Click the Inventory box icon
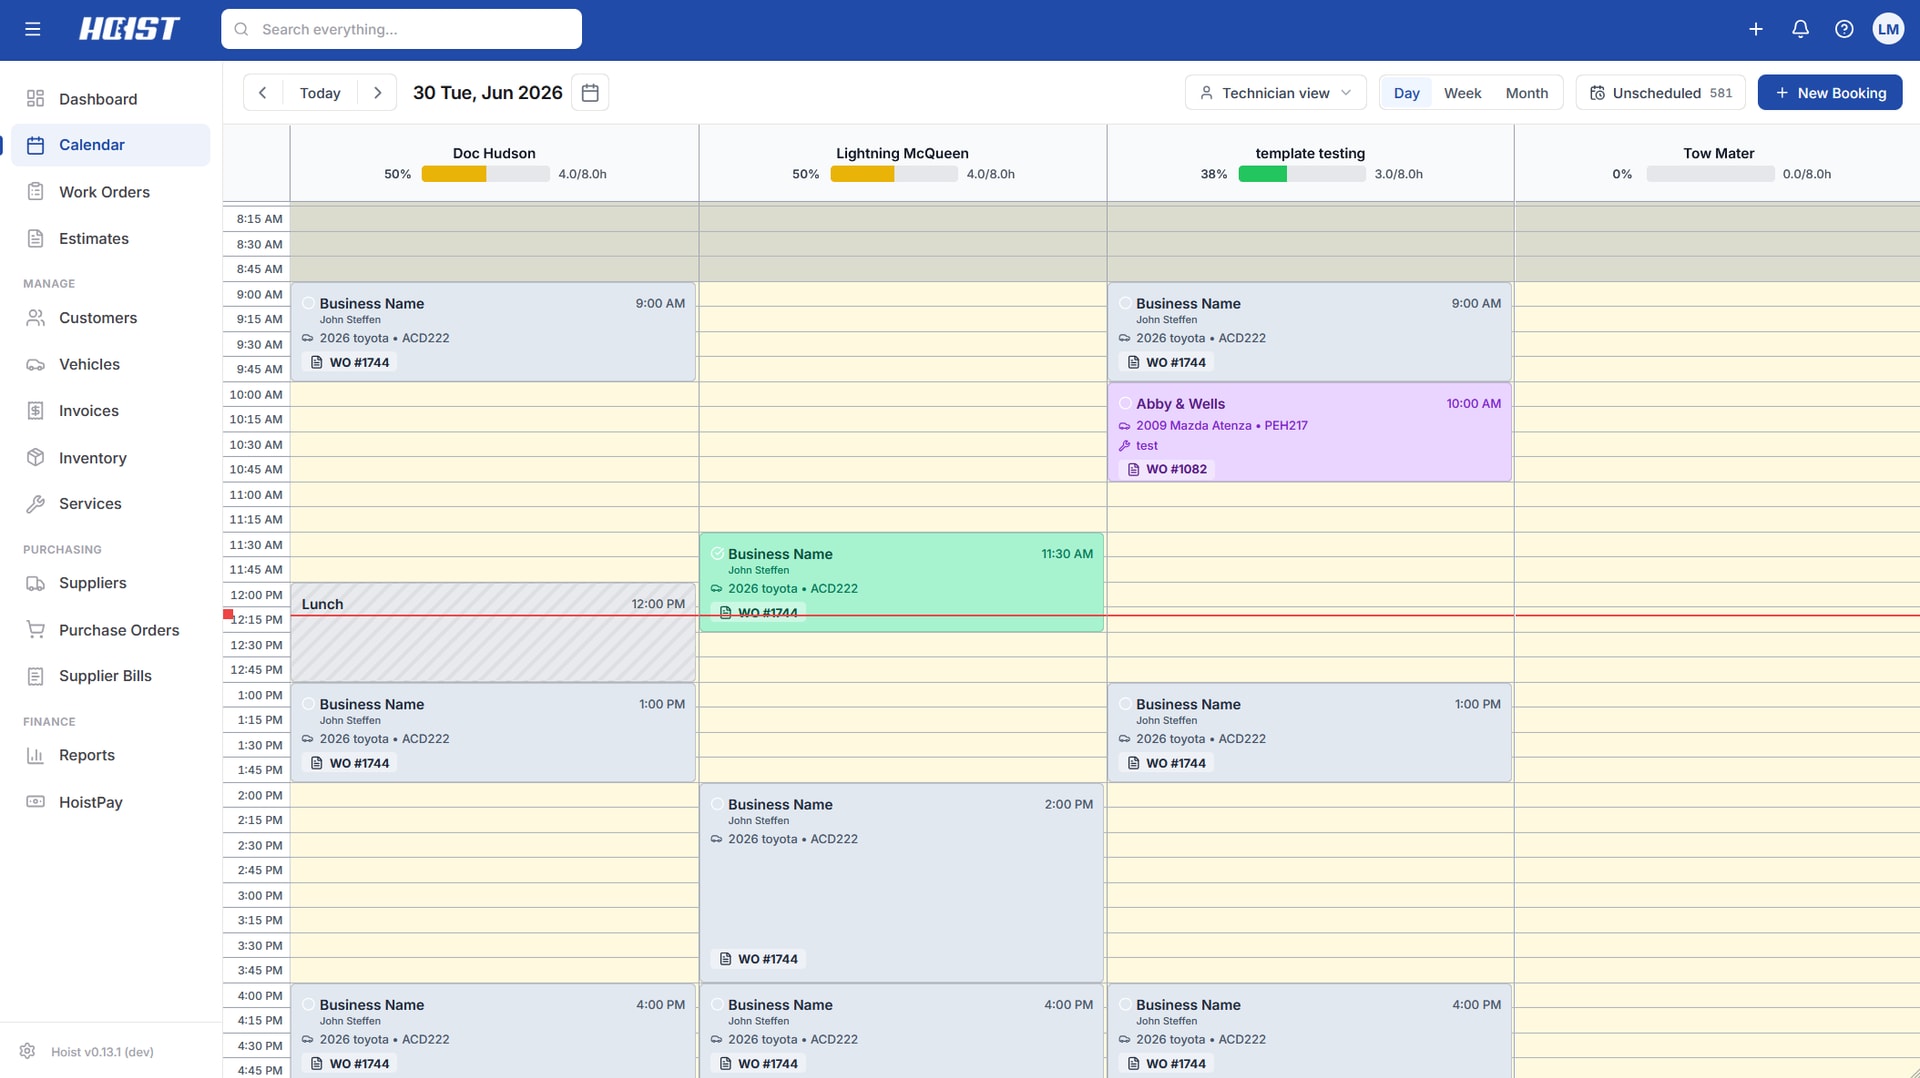Viewport: 1920px width, 1078px height. 35,457
